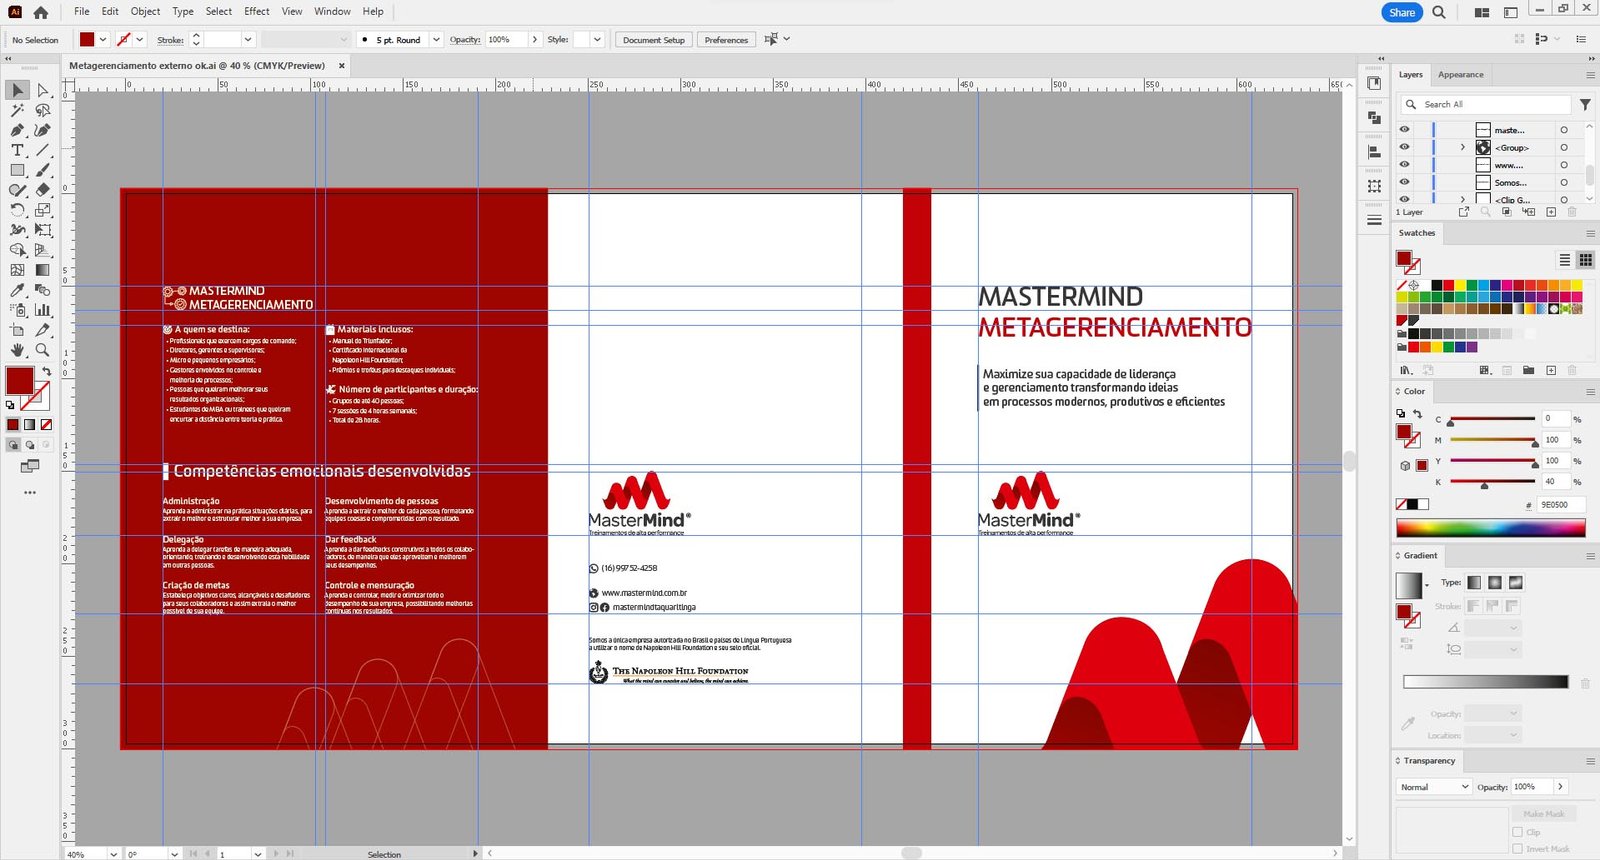Open the Window menu
The width and height of the screenshot is (1600, 860).
(x=332, y=12)
